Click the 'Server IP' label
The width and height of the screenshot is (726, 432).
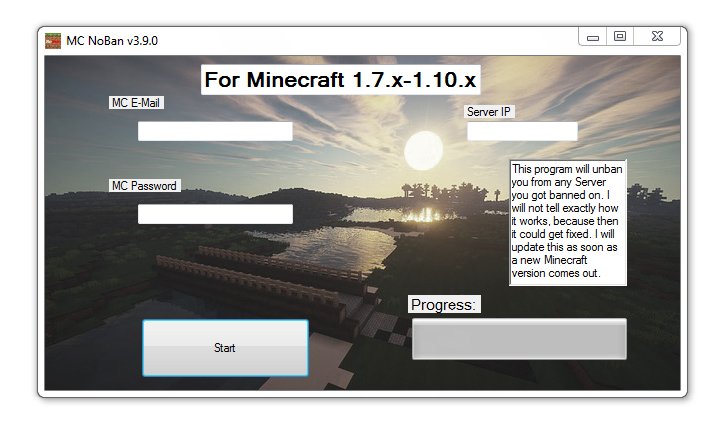(x=489, y=112)
